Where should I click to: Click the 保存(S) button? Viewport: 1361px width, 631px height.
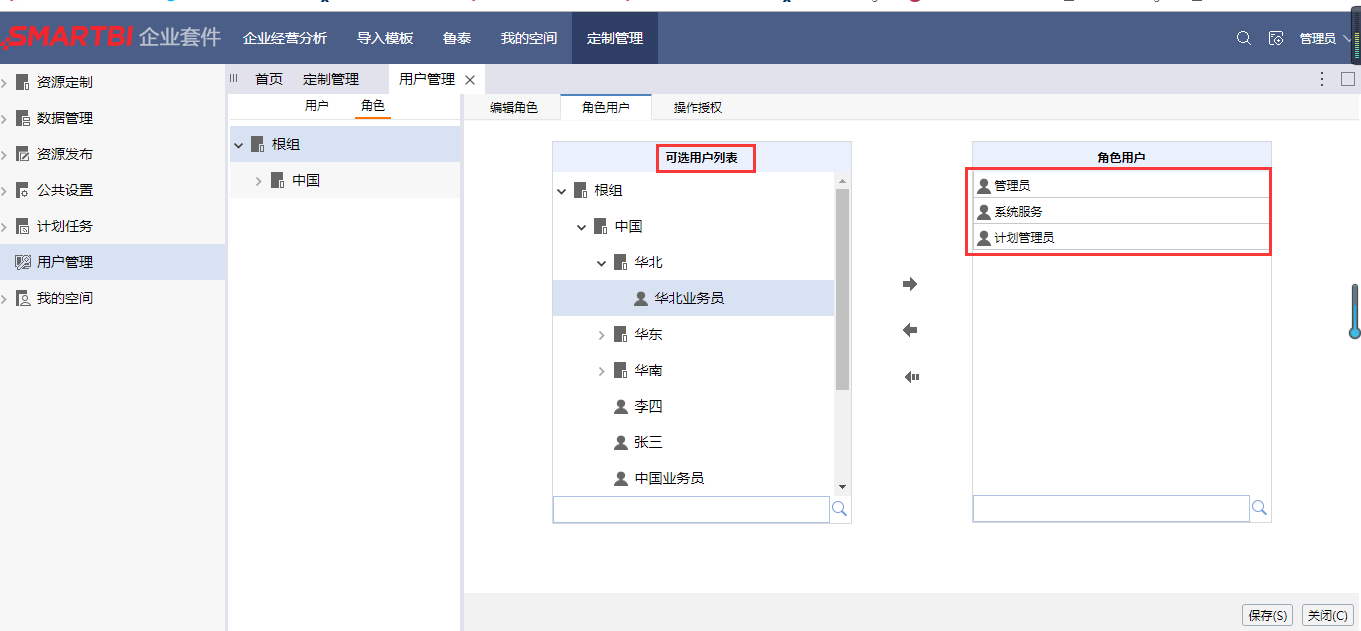coord(1268,615)
